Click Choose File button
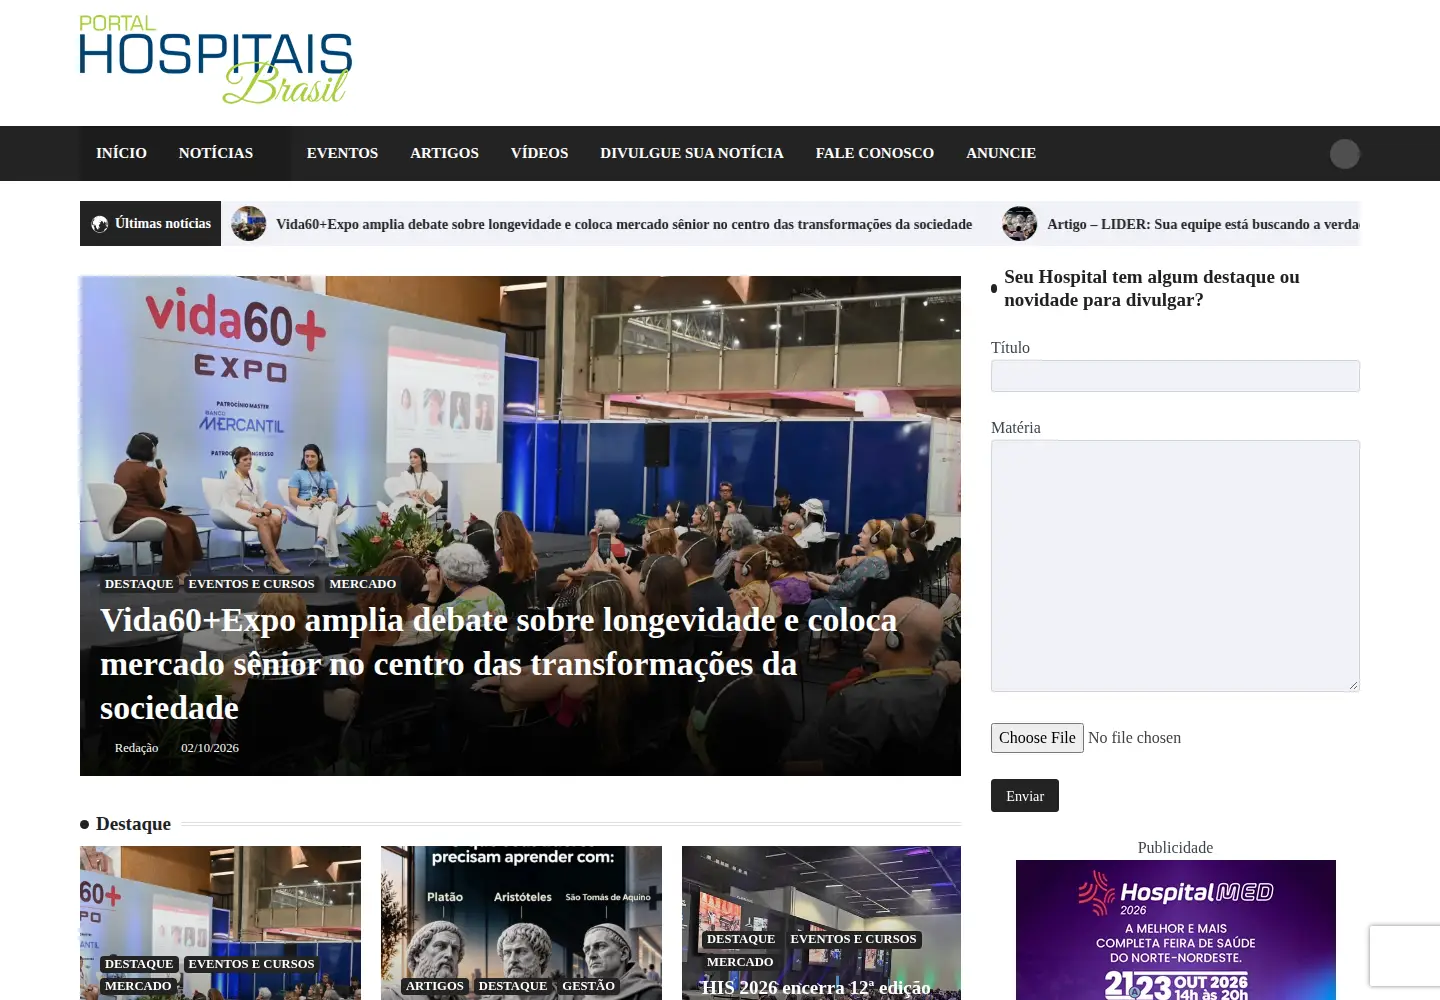Screen dimensions: 1440x1000 1037,738
